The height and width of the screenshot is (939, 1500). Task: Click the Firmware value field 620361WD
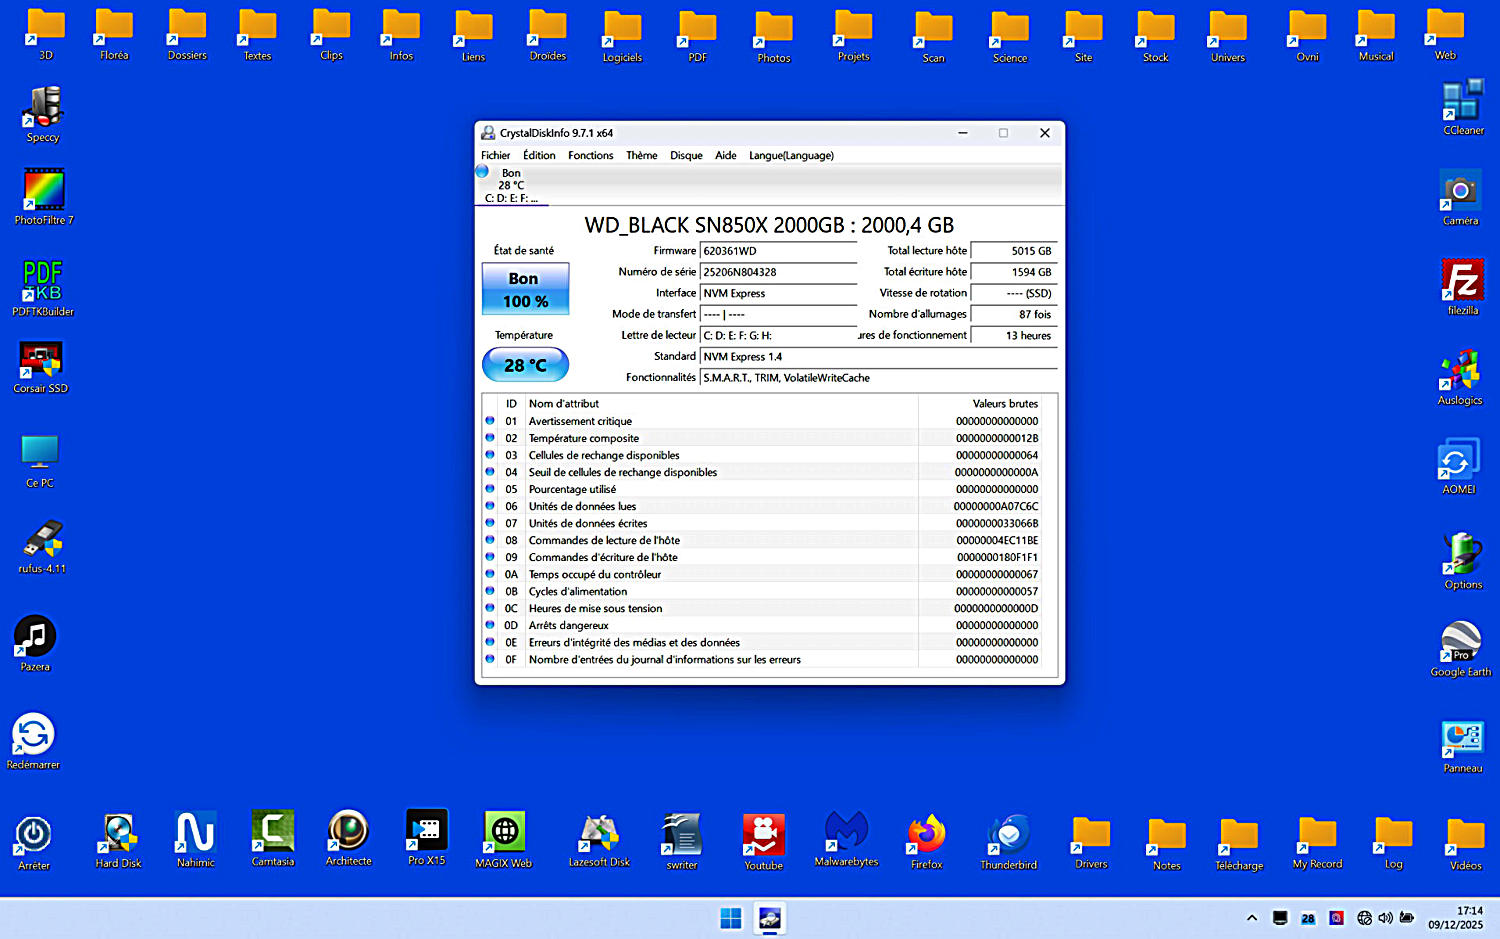coord(778,251)
